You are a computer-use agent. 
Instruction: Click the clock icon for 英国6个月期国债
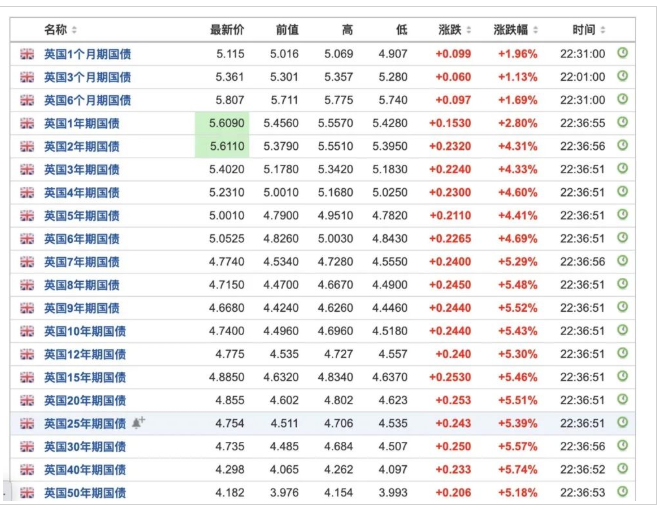click(622, 99)
